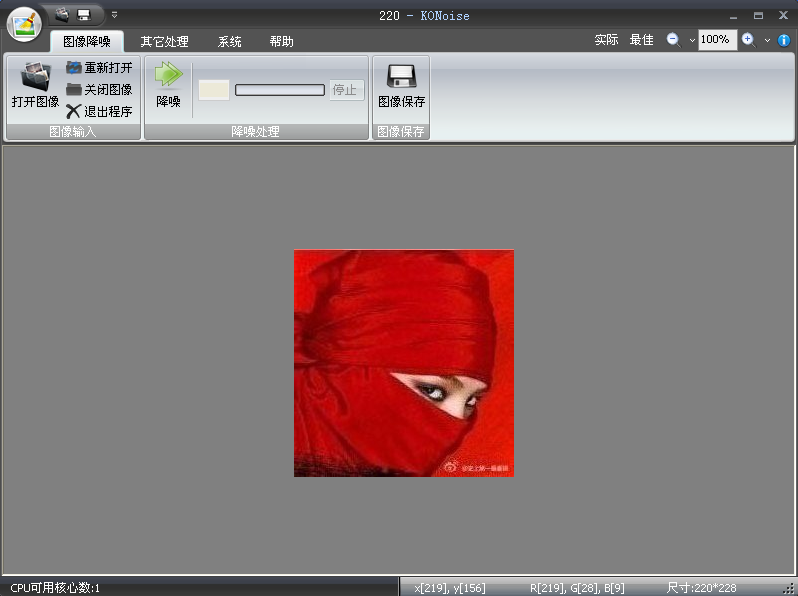Click the zoom in magnifier icon
This screenshot has height=596, width=798.
click(748, 40)
